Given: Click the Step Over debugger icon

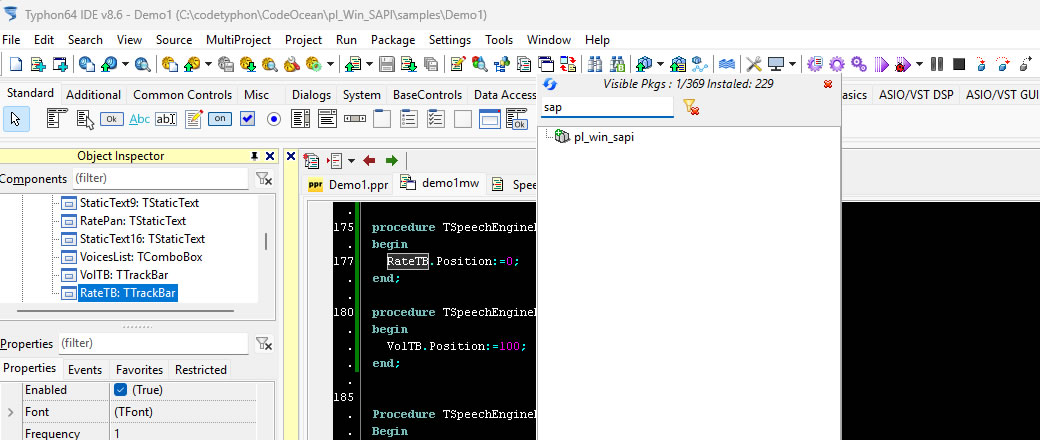Looking at the screenshot, I should pyautogui.click(x=1003, y=64).
